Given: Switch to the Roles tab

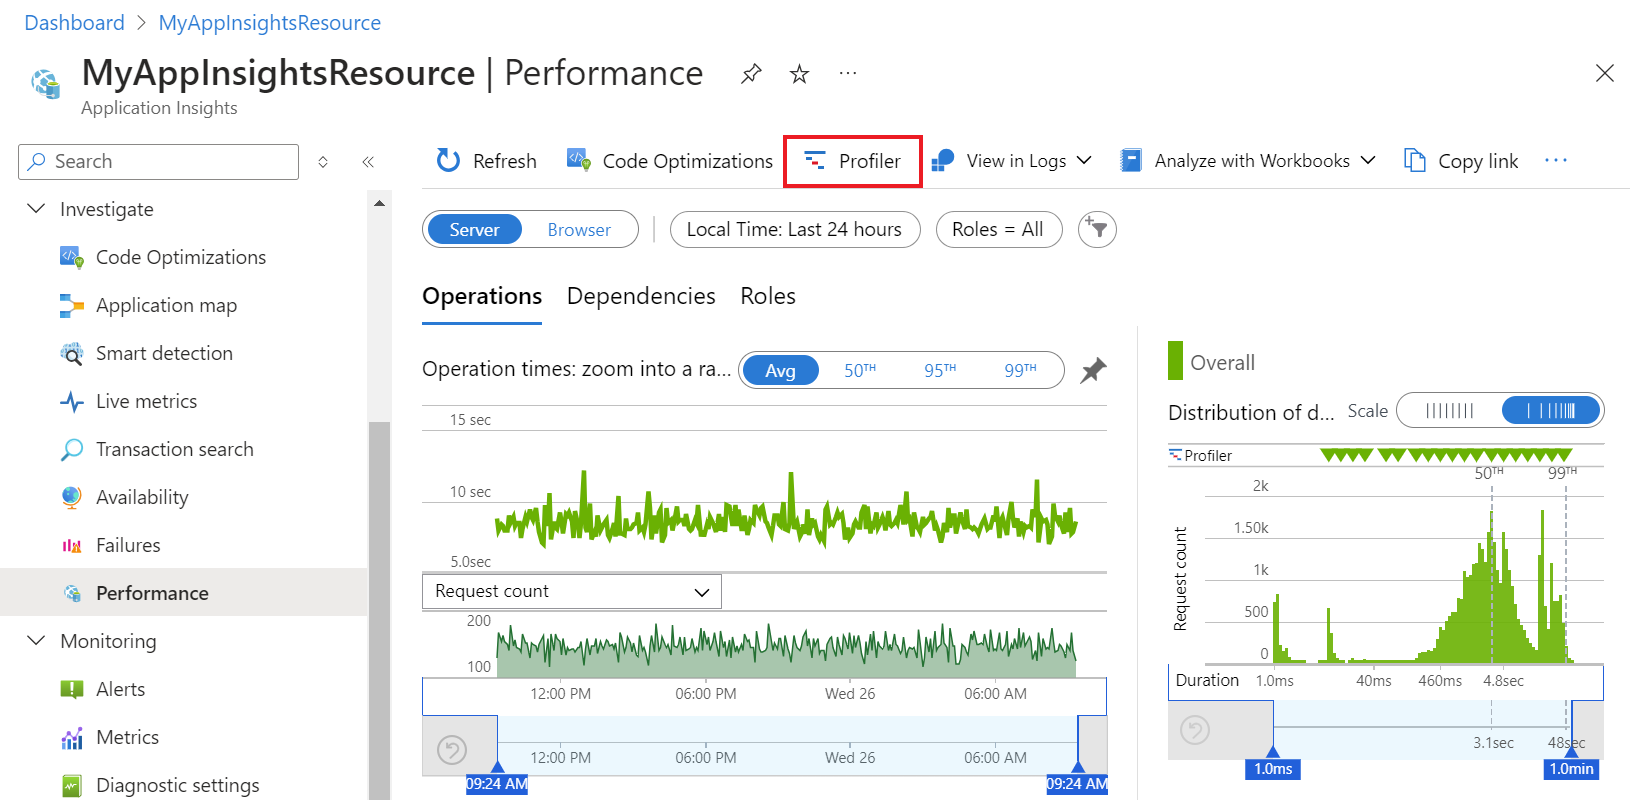Looking at the screenshot, I should point(768,296).
